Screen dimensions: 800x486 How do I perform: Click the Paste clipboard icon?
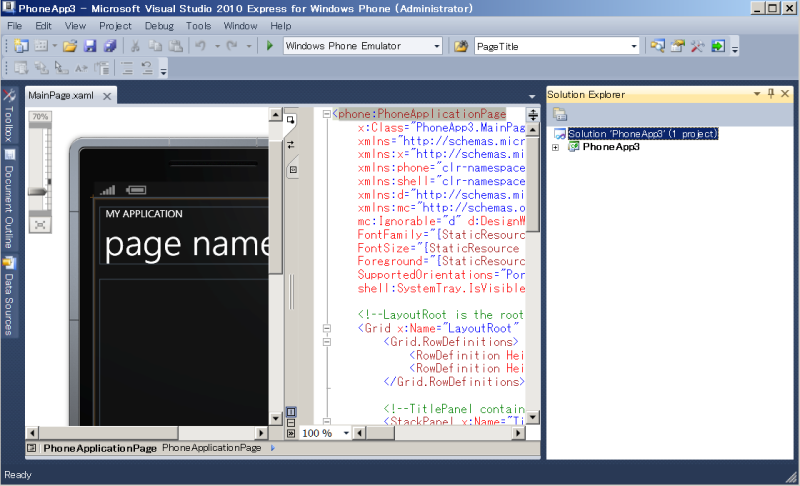click(x=176, y=46)
